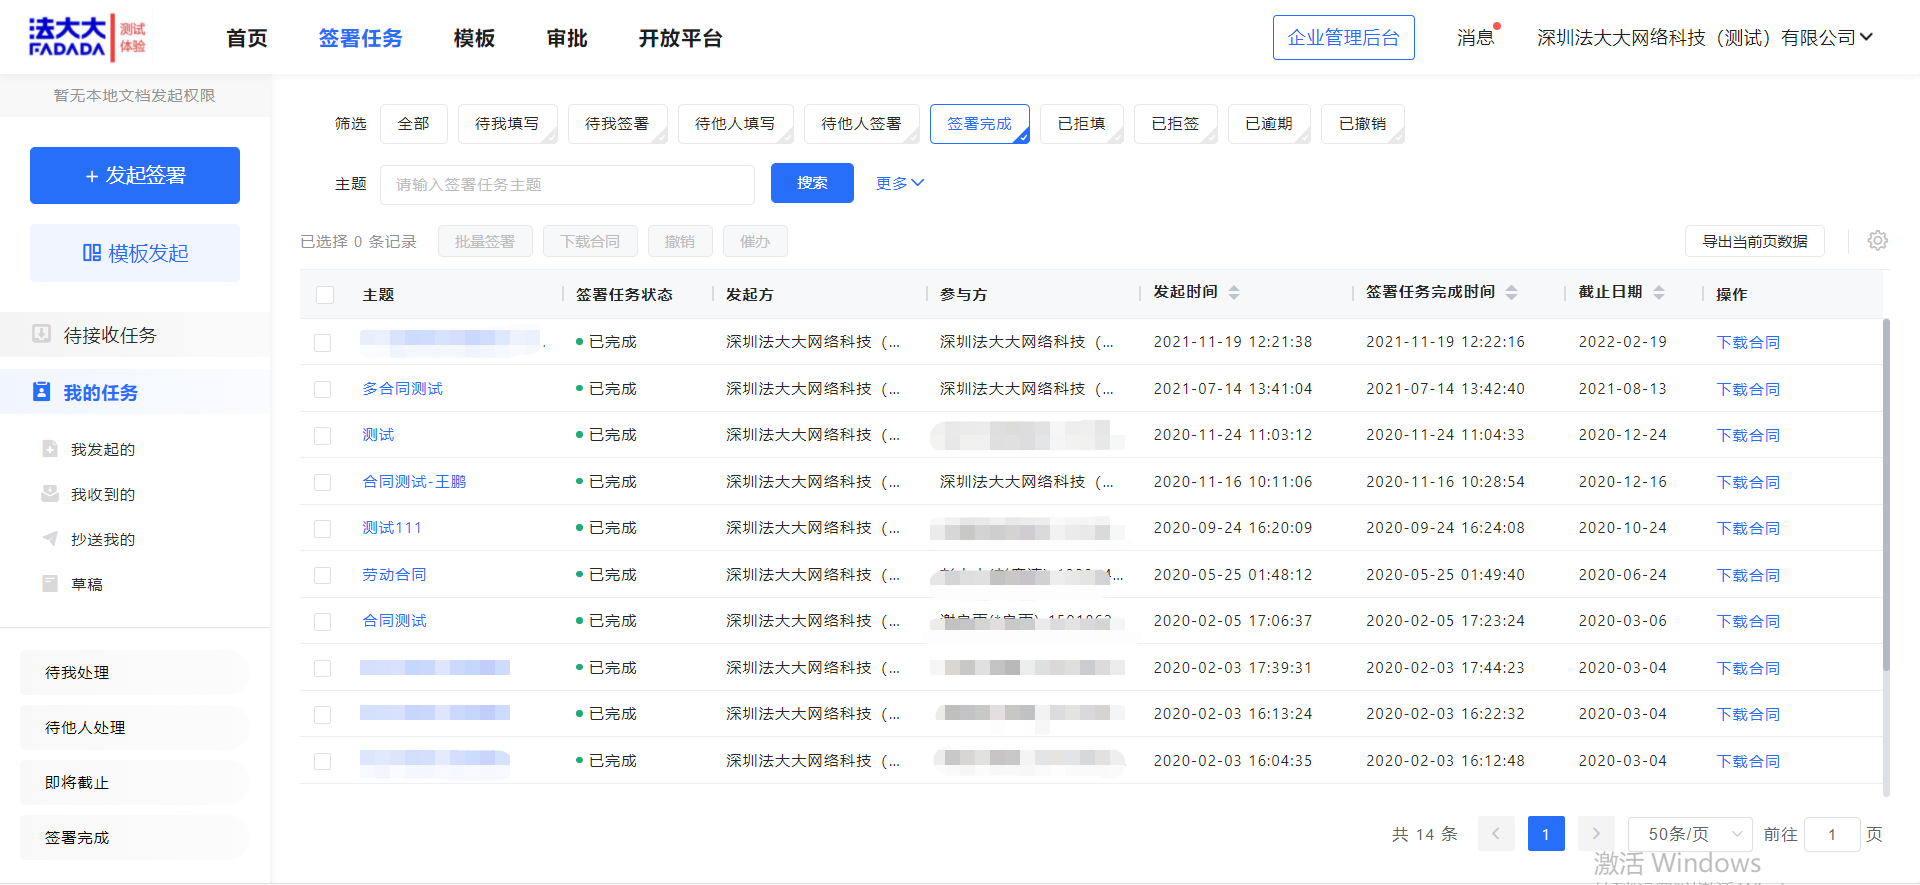Viewport: 1920px width, 885px height.
Task: Click the 消息 notification with red dot
Action: coord(1477,37)
